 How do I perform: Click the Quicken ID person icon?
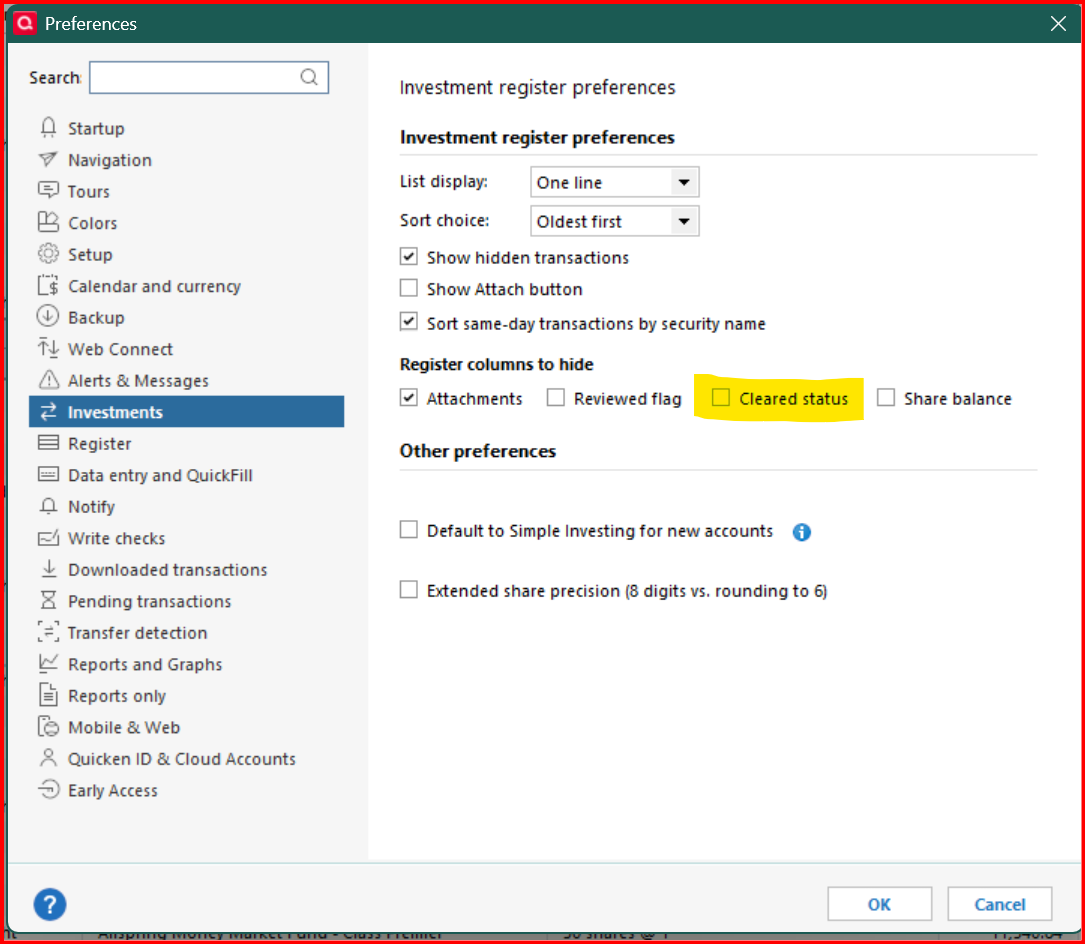coord(48,758)
